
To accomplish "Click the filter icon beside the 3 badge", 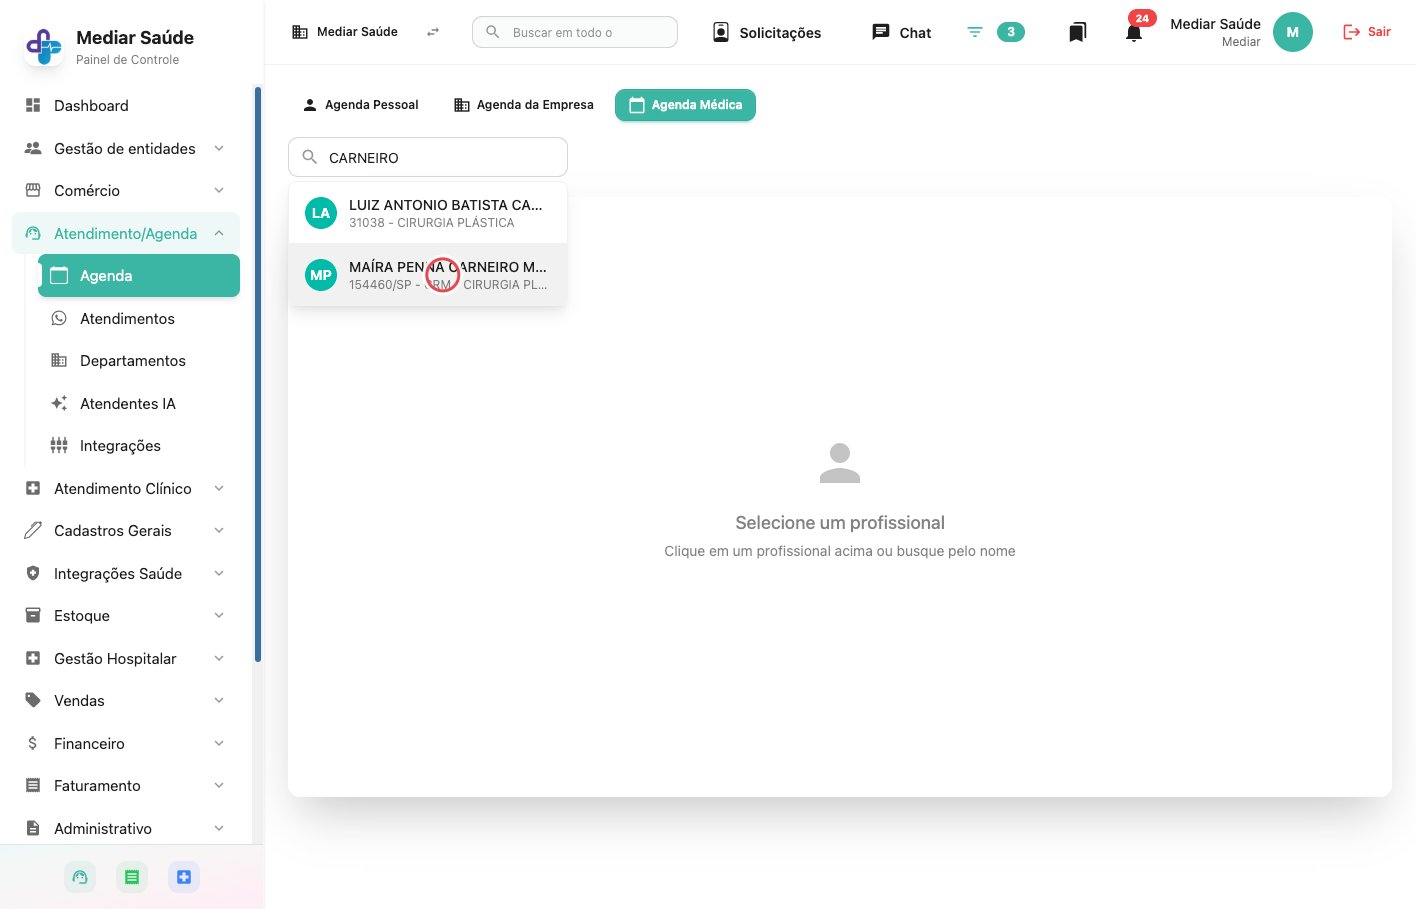I will coord(975,32).
